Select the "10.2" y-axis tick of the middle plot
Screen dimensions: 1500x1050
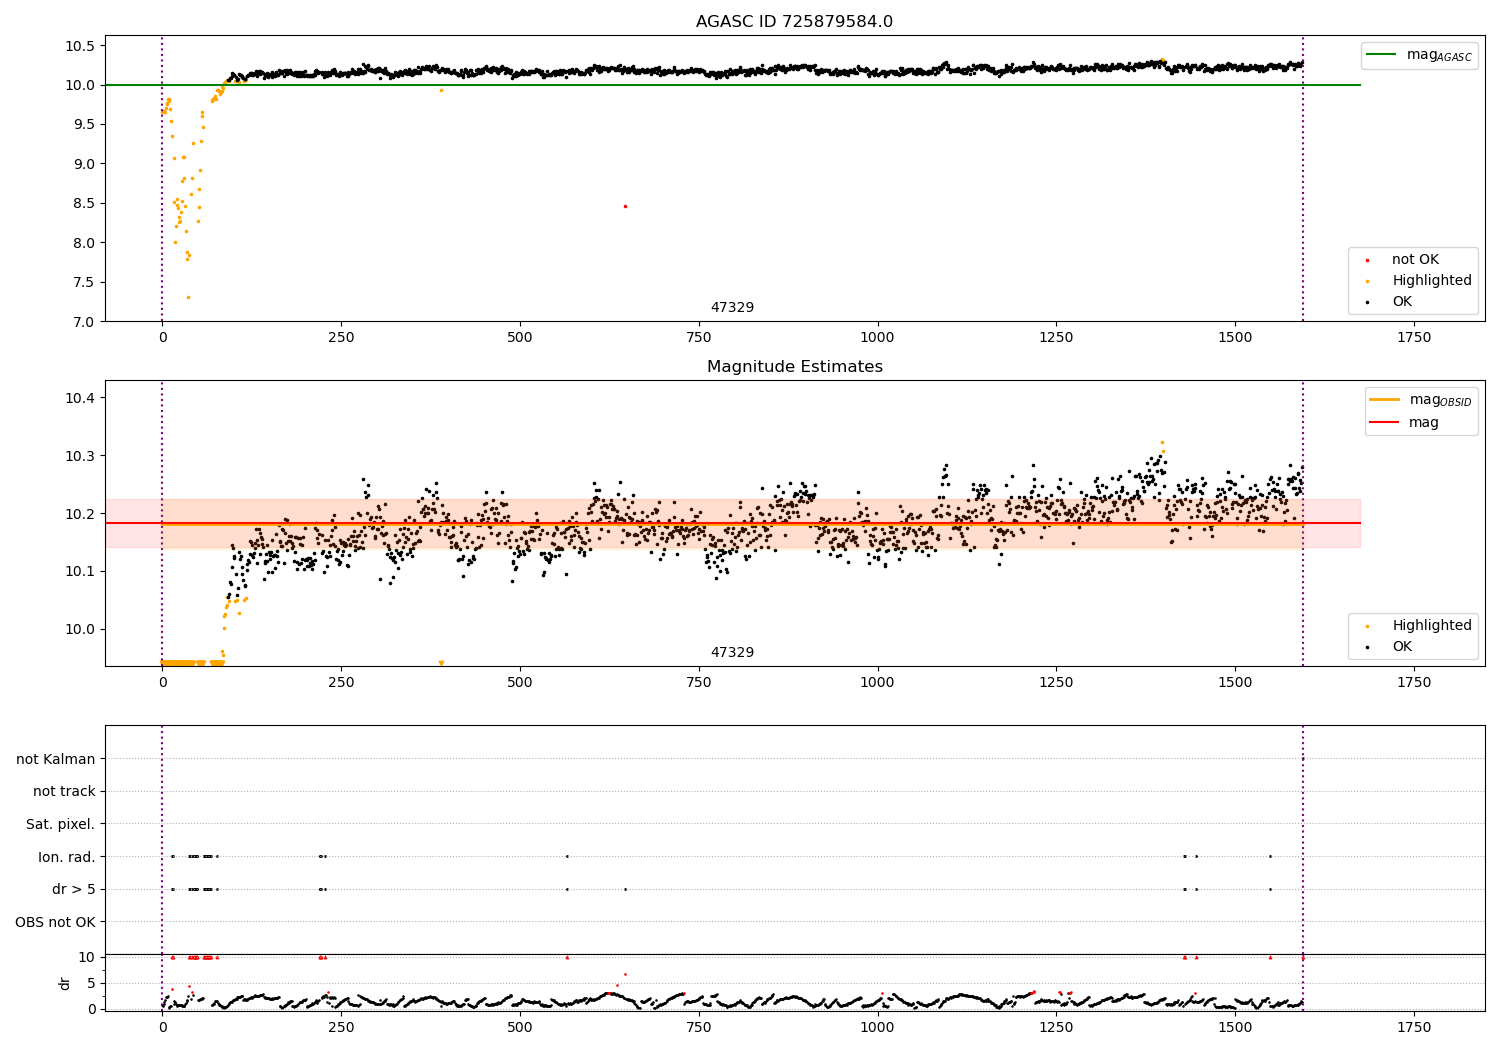click(80, 514)
